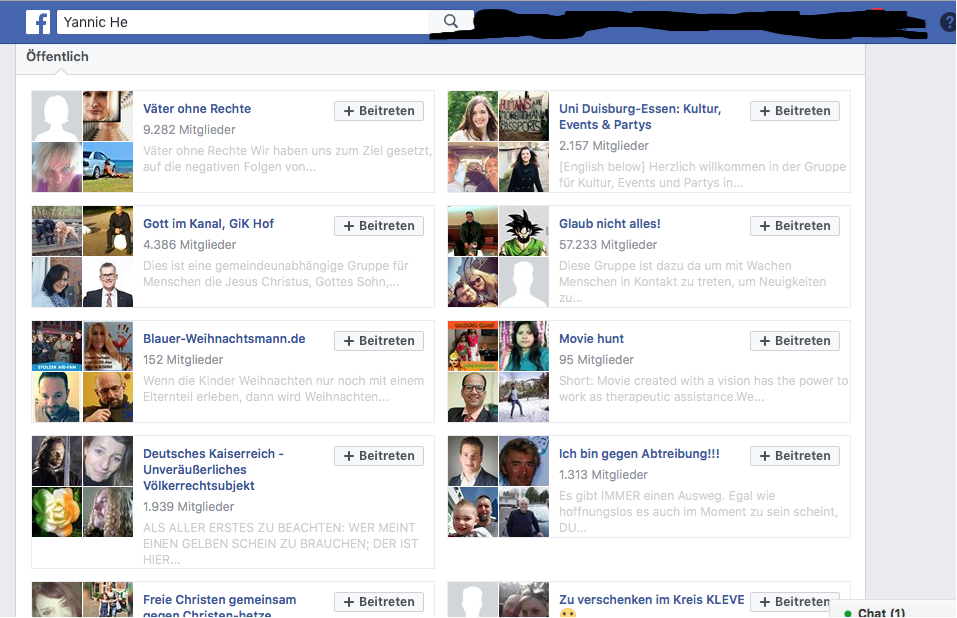The height and width of the screenshot is (618, 957).
Task: Select the Öffentlich tab
Action: tap(57, 57)
